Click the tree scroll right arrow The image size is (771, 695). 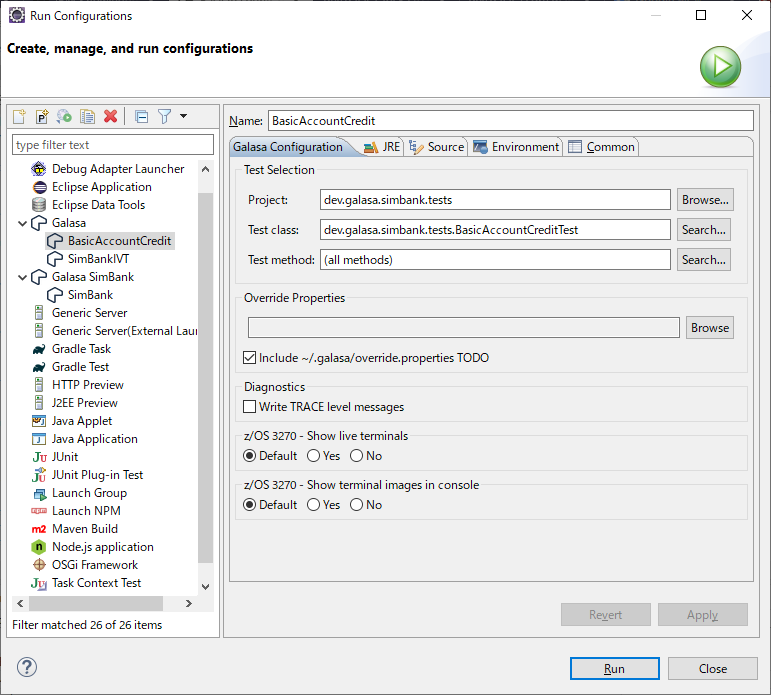pos(189,604)
